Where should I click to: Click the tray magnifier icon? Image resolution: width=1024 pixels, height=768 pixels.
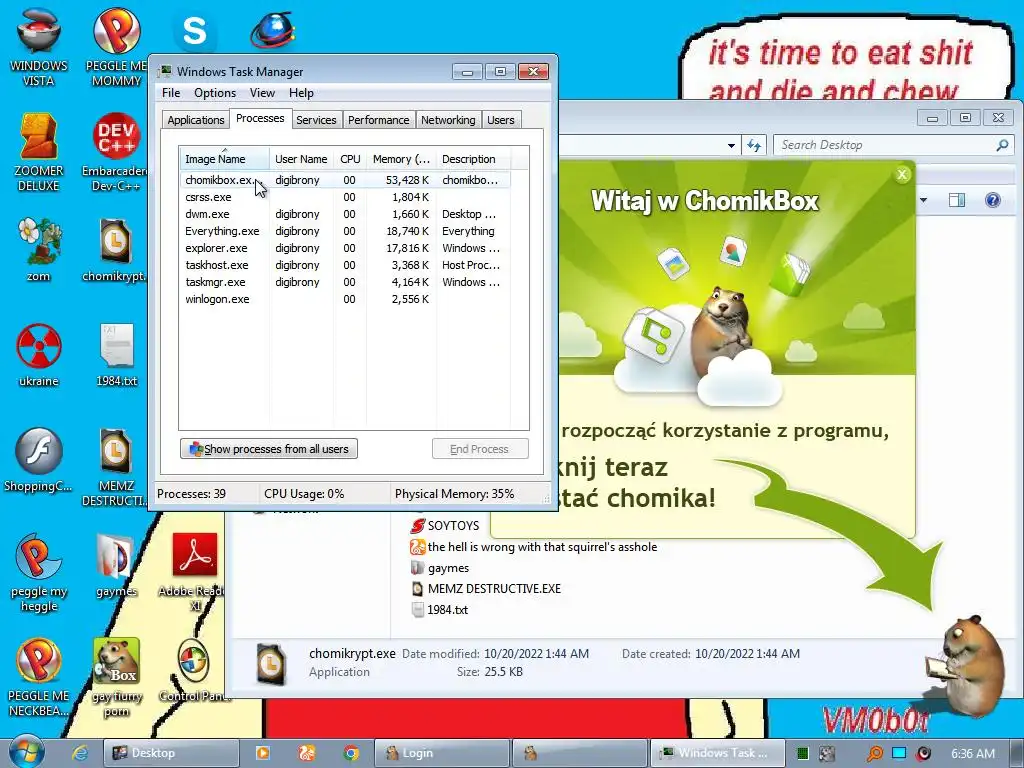point(874,753)
